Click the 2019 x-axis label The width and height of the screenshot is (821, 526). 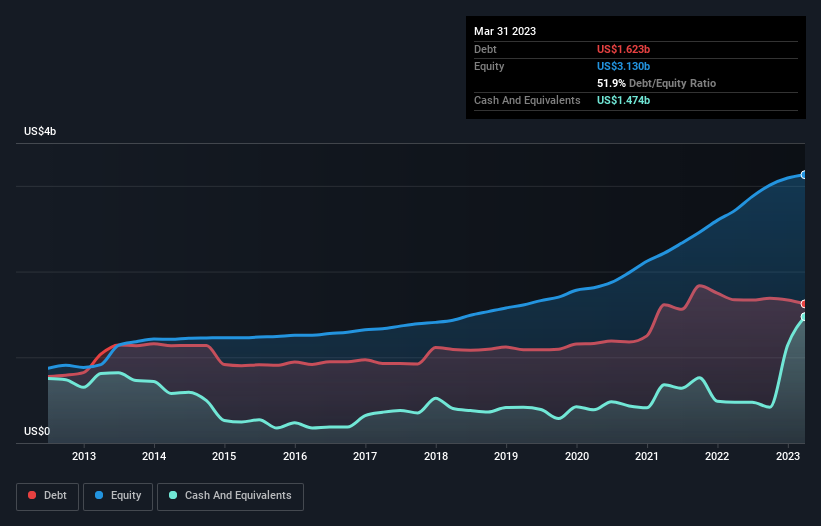point(506,456)
